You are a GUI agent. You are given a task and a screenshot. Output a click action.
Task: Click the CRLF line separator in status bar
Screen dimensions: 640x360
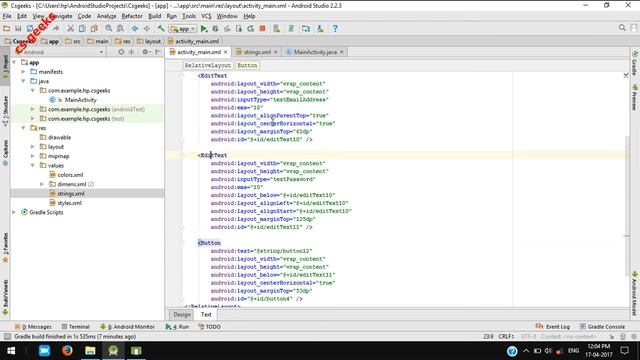[x=506, y=336]
